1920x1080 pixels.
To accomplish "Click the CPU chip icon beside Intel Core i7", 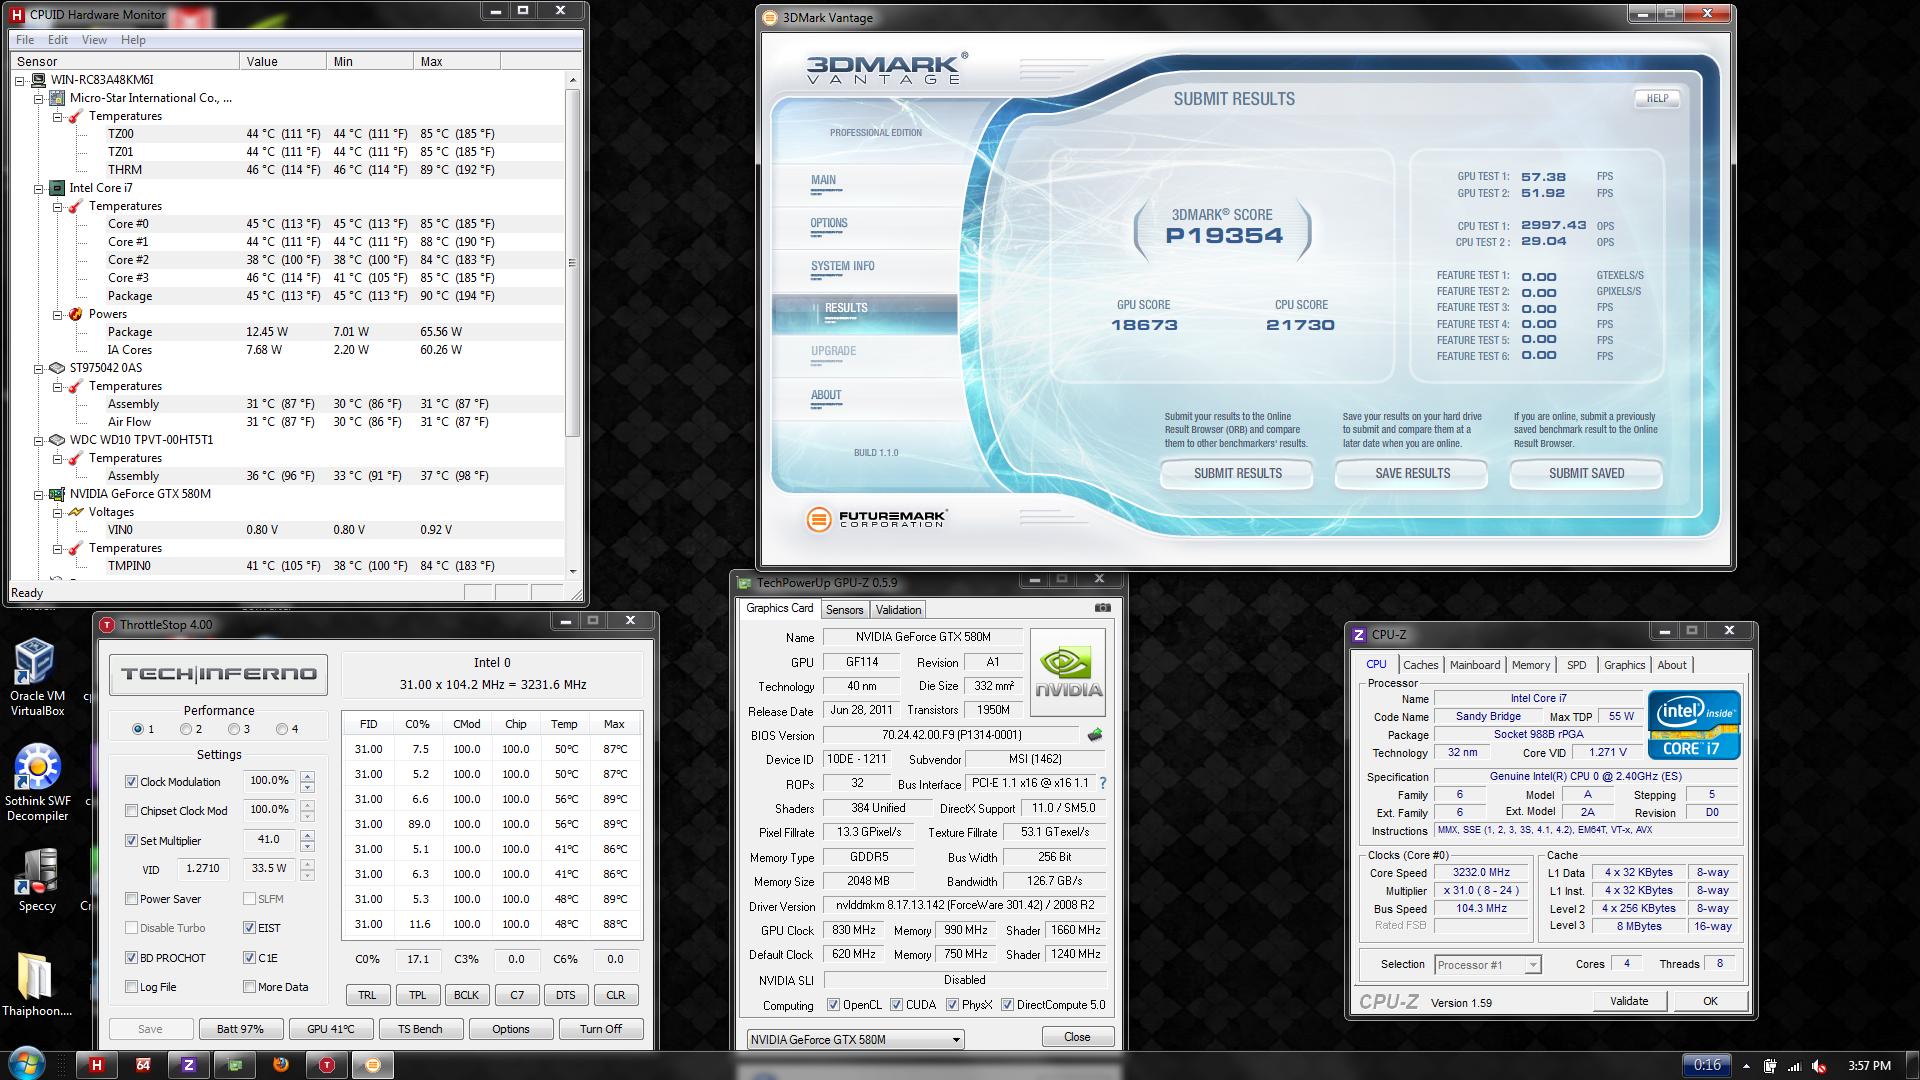I will 57,188.
